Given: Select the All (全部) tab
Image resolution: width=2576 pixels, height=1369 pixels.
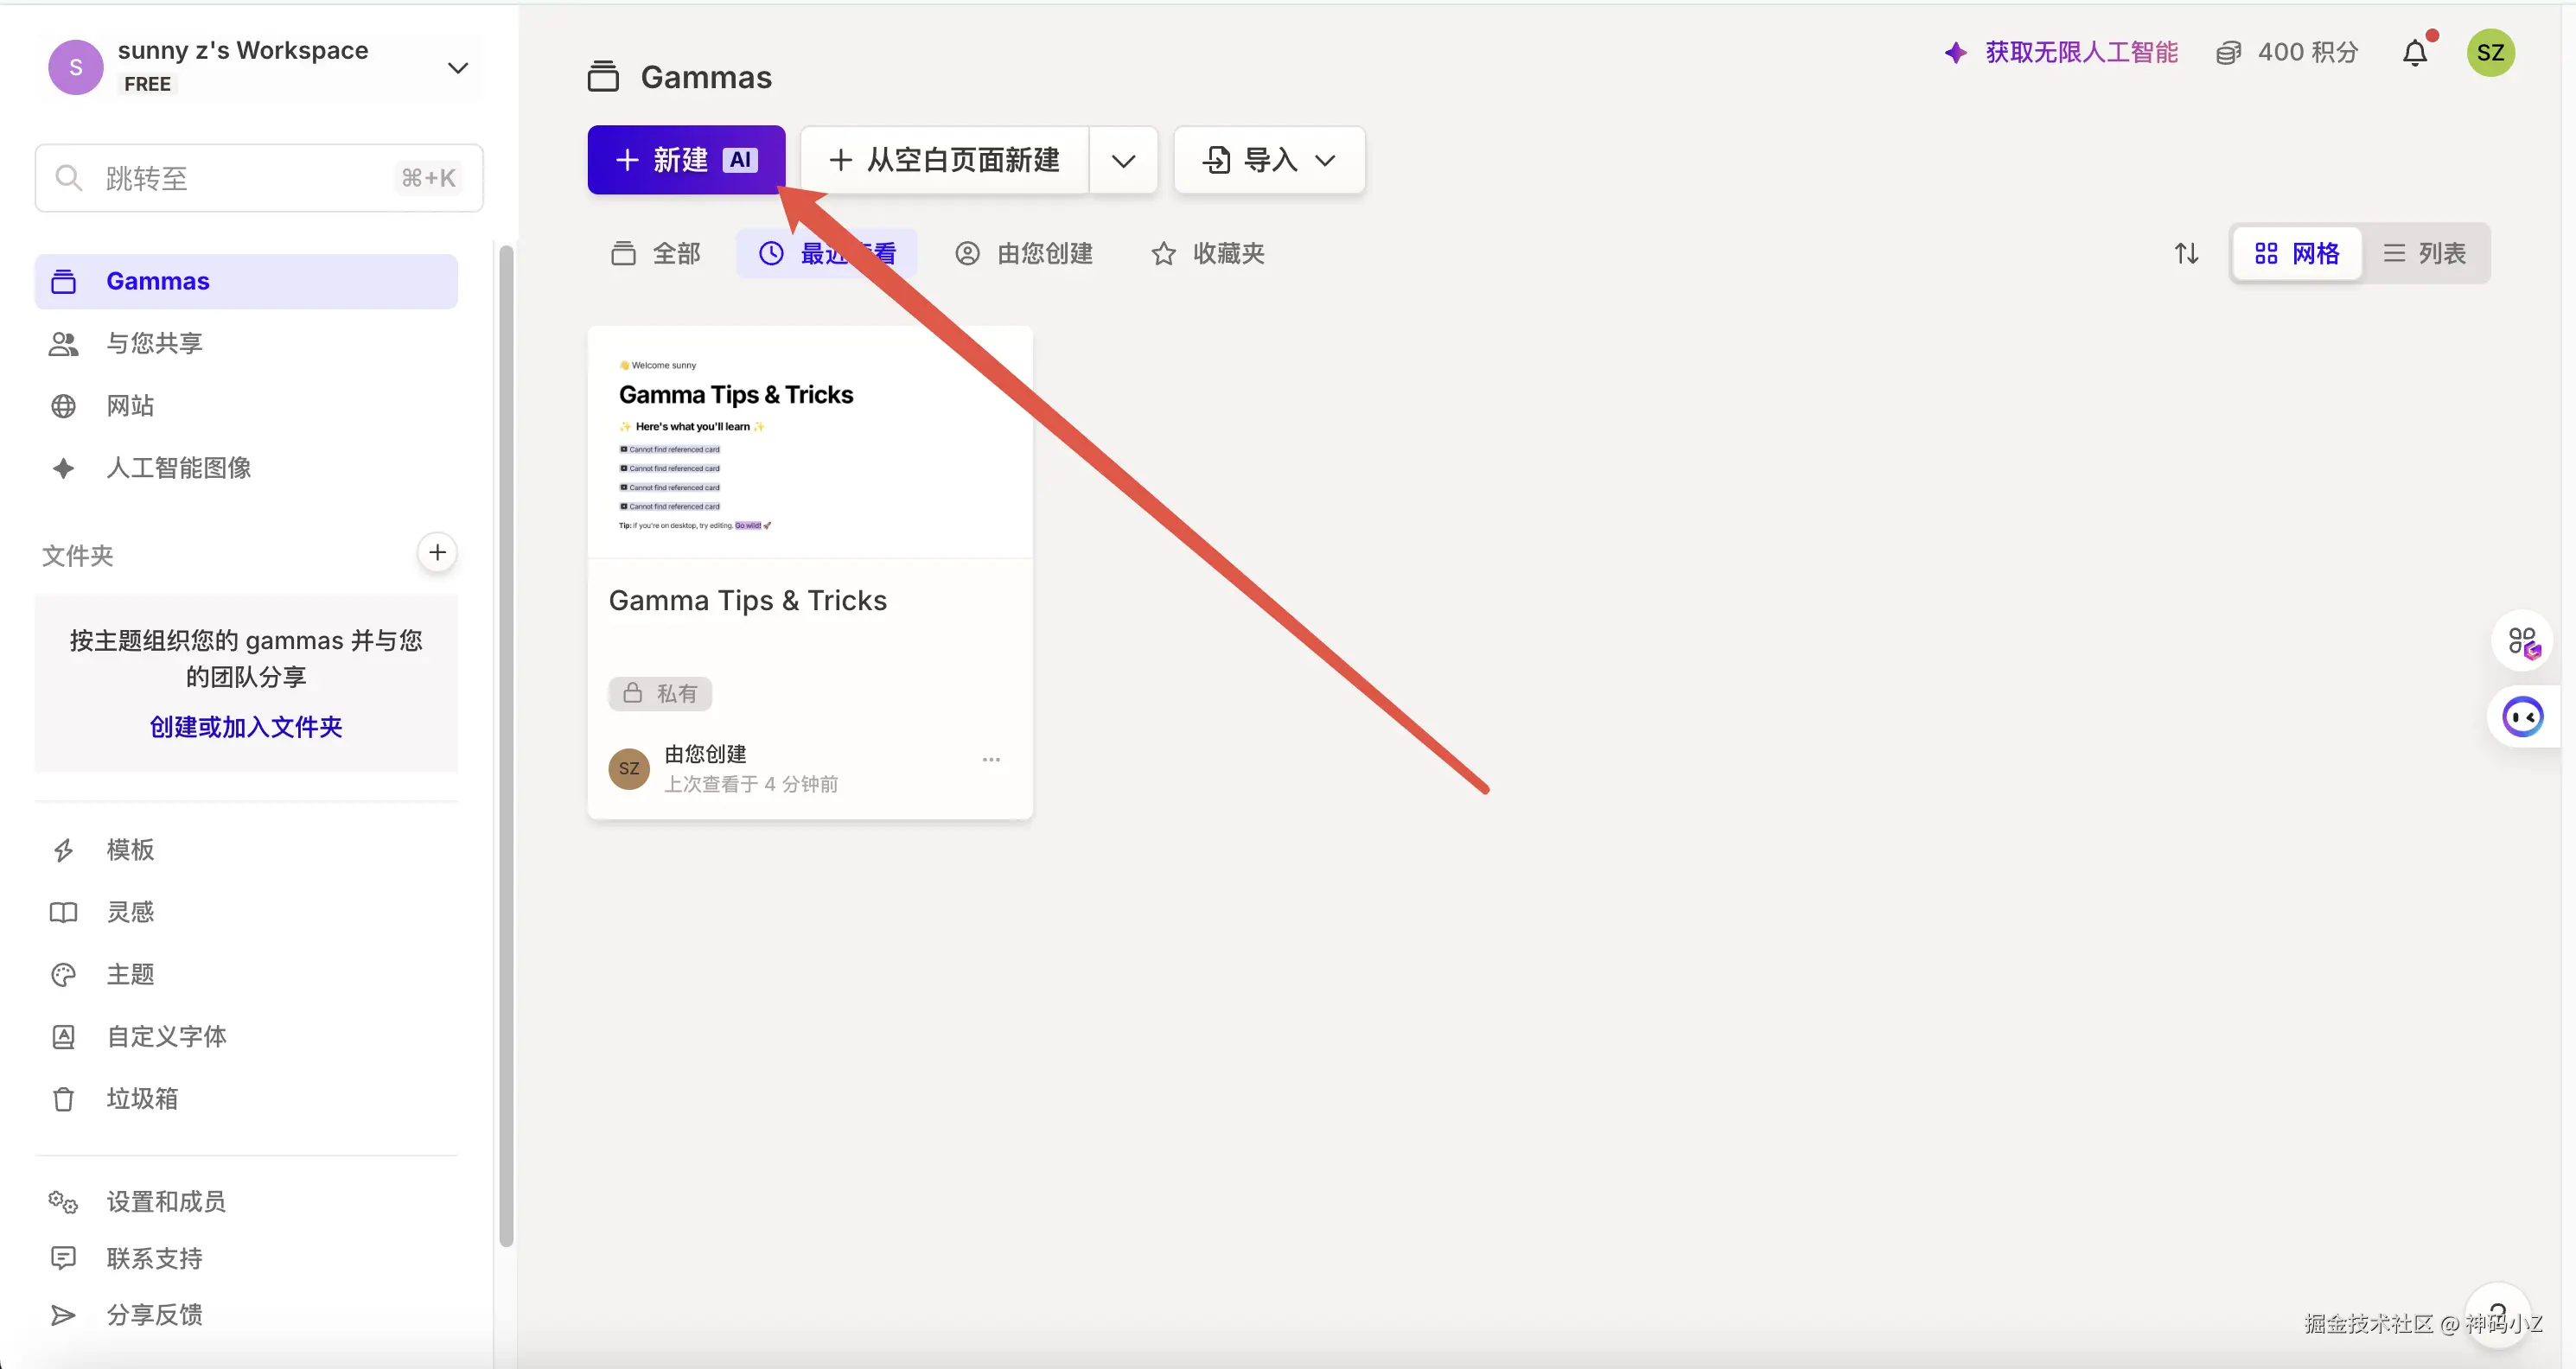Looking at the screenshot, I should tap(656, 254).
